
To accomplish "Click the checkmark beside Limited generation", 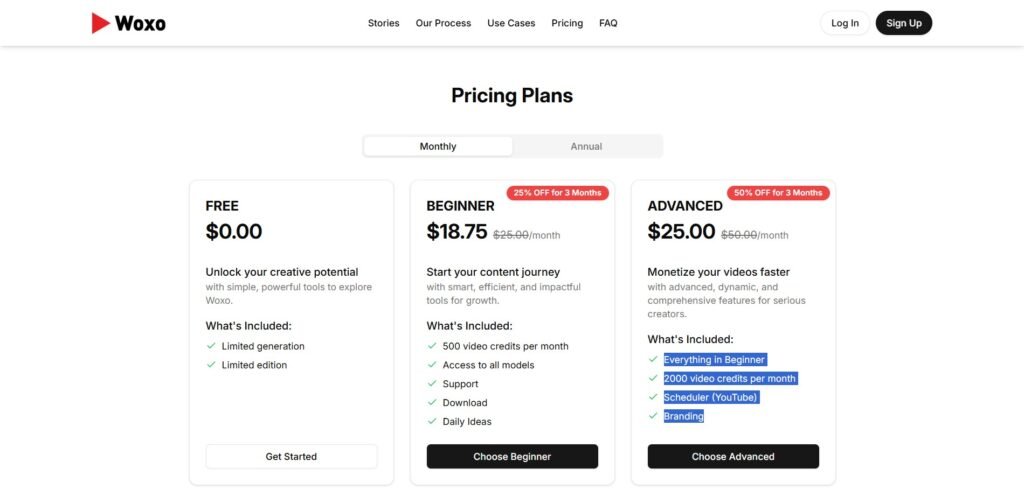I will pyautogui.click(x=211, y=346).
